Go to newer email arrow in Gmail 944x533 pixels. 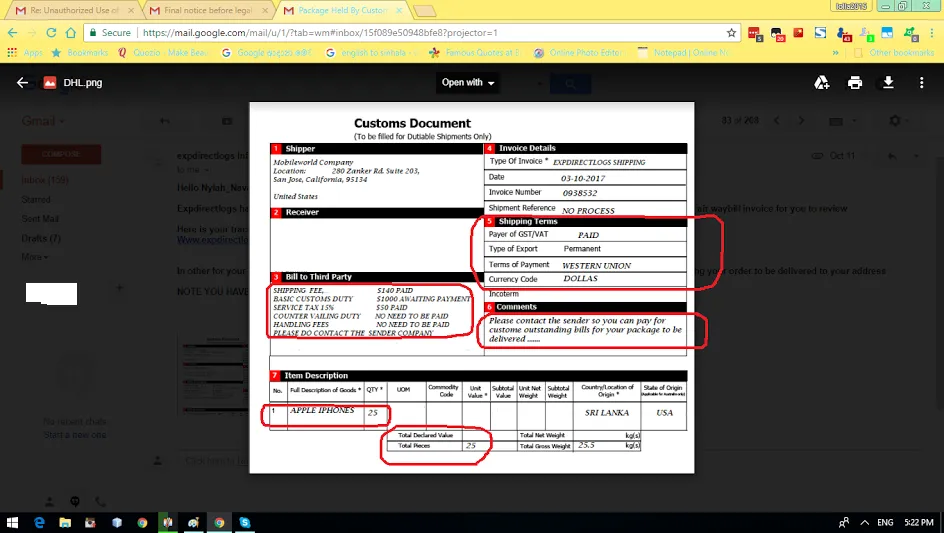(x=777, y=120)
